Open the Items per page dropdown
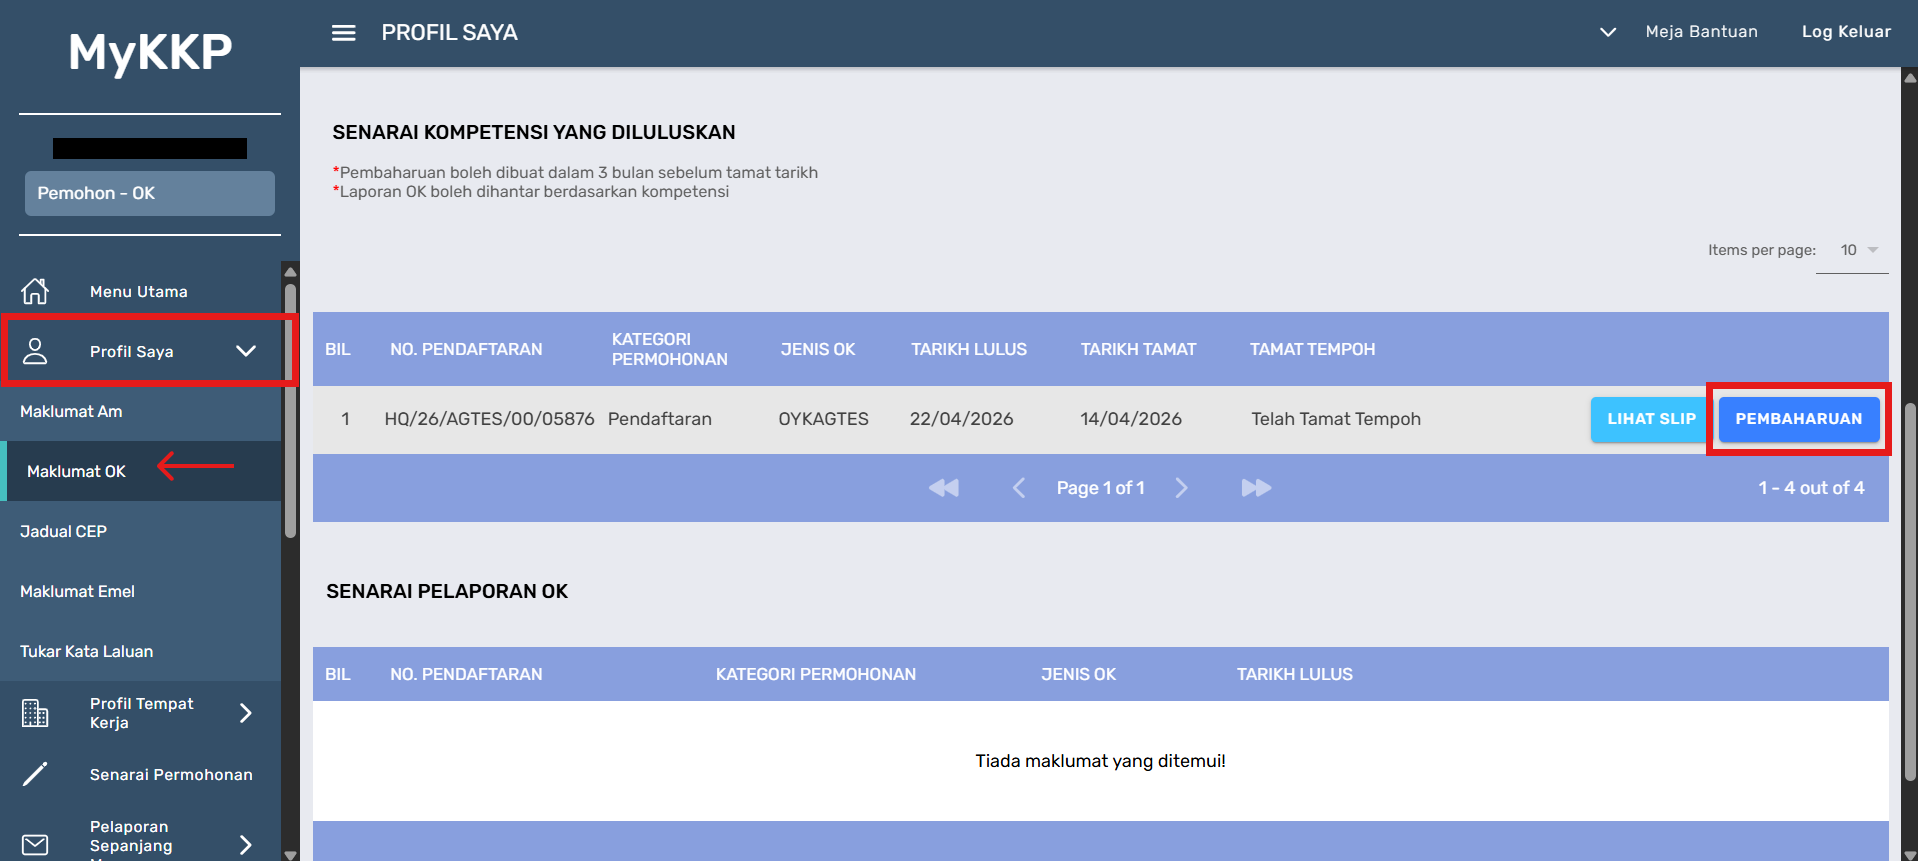The image size is (1918, 861). (x=1859, y=250)
